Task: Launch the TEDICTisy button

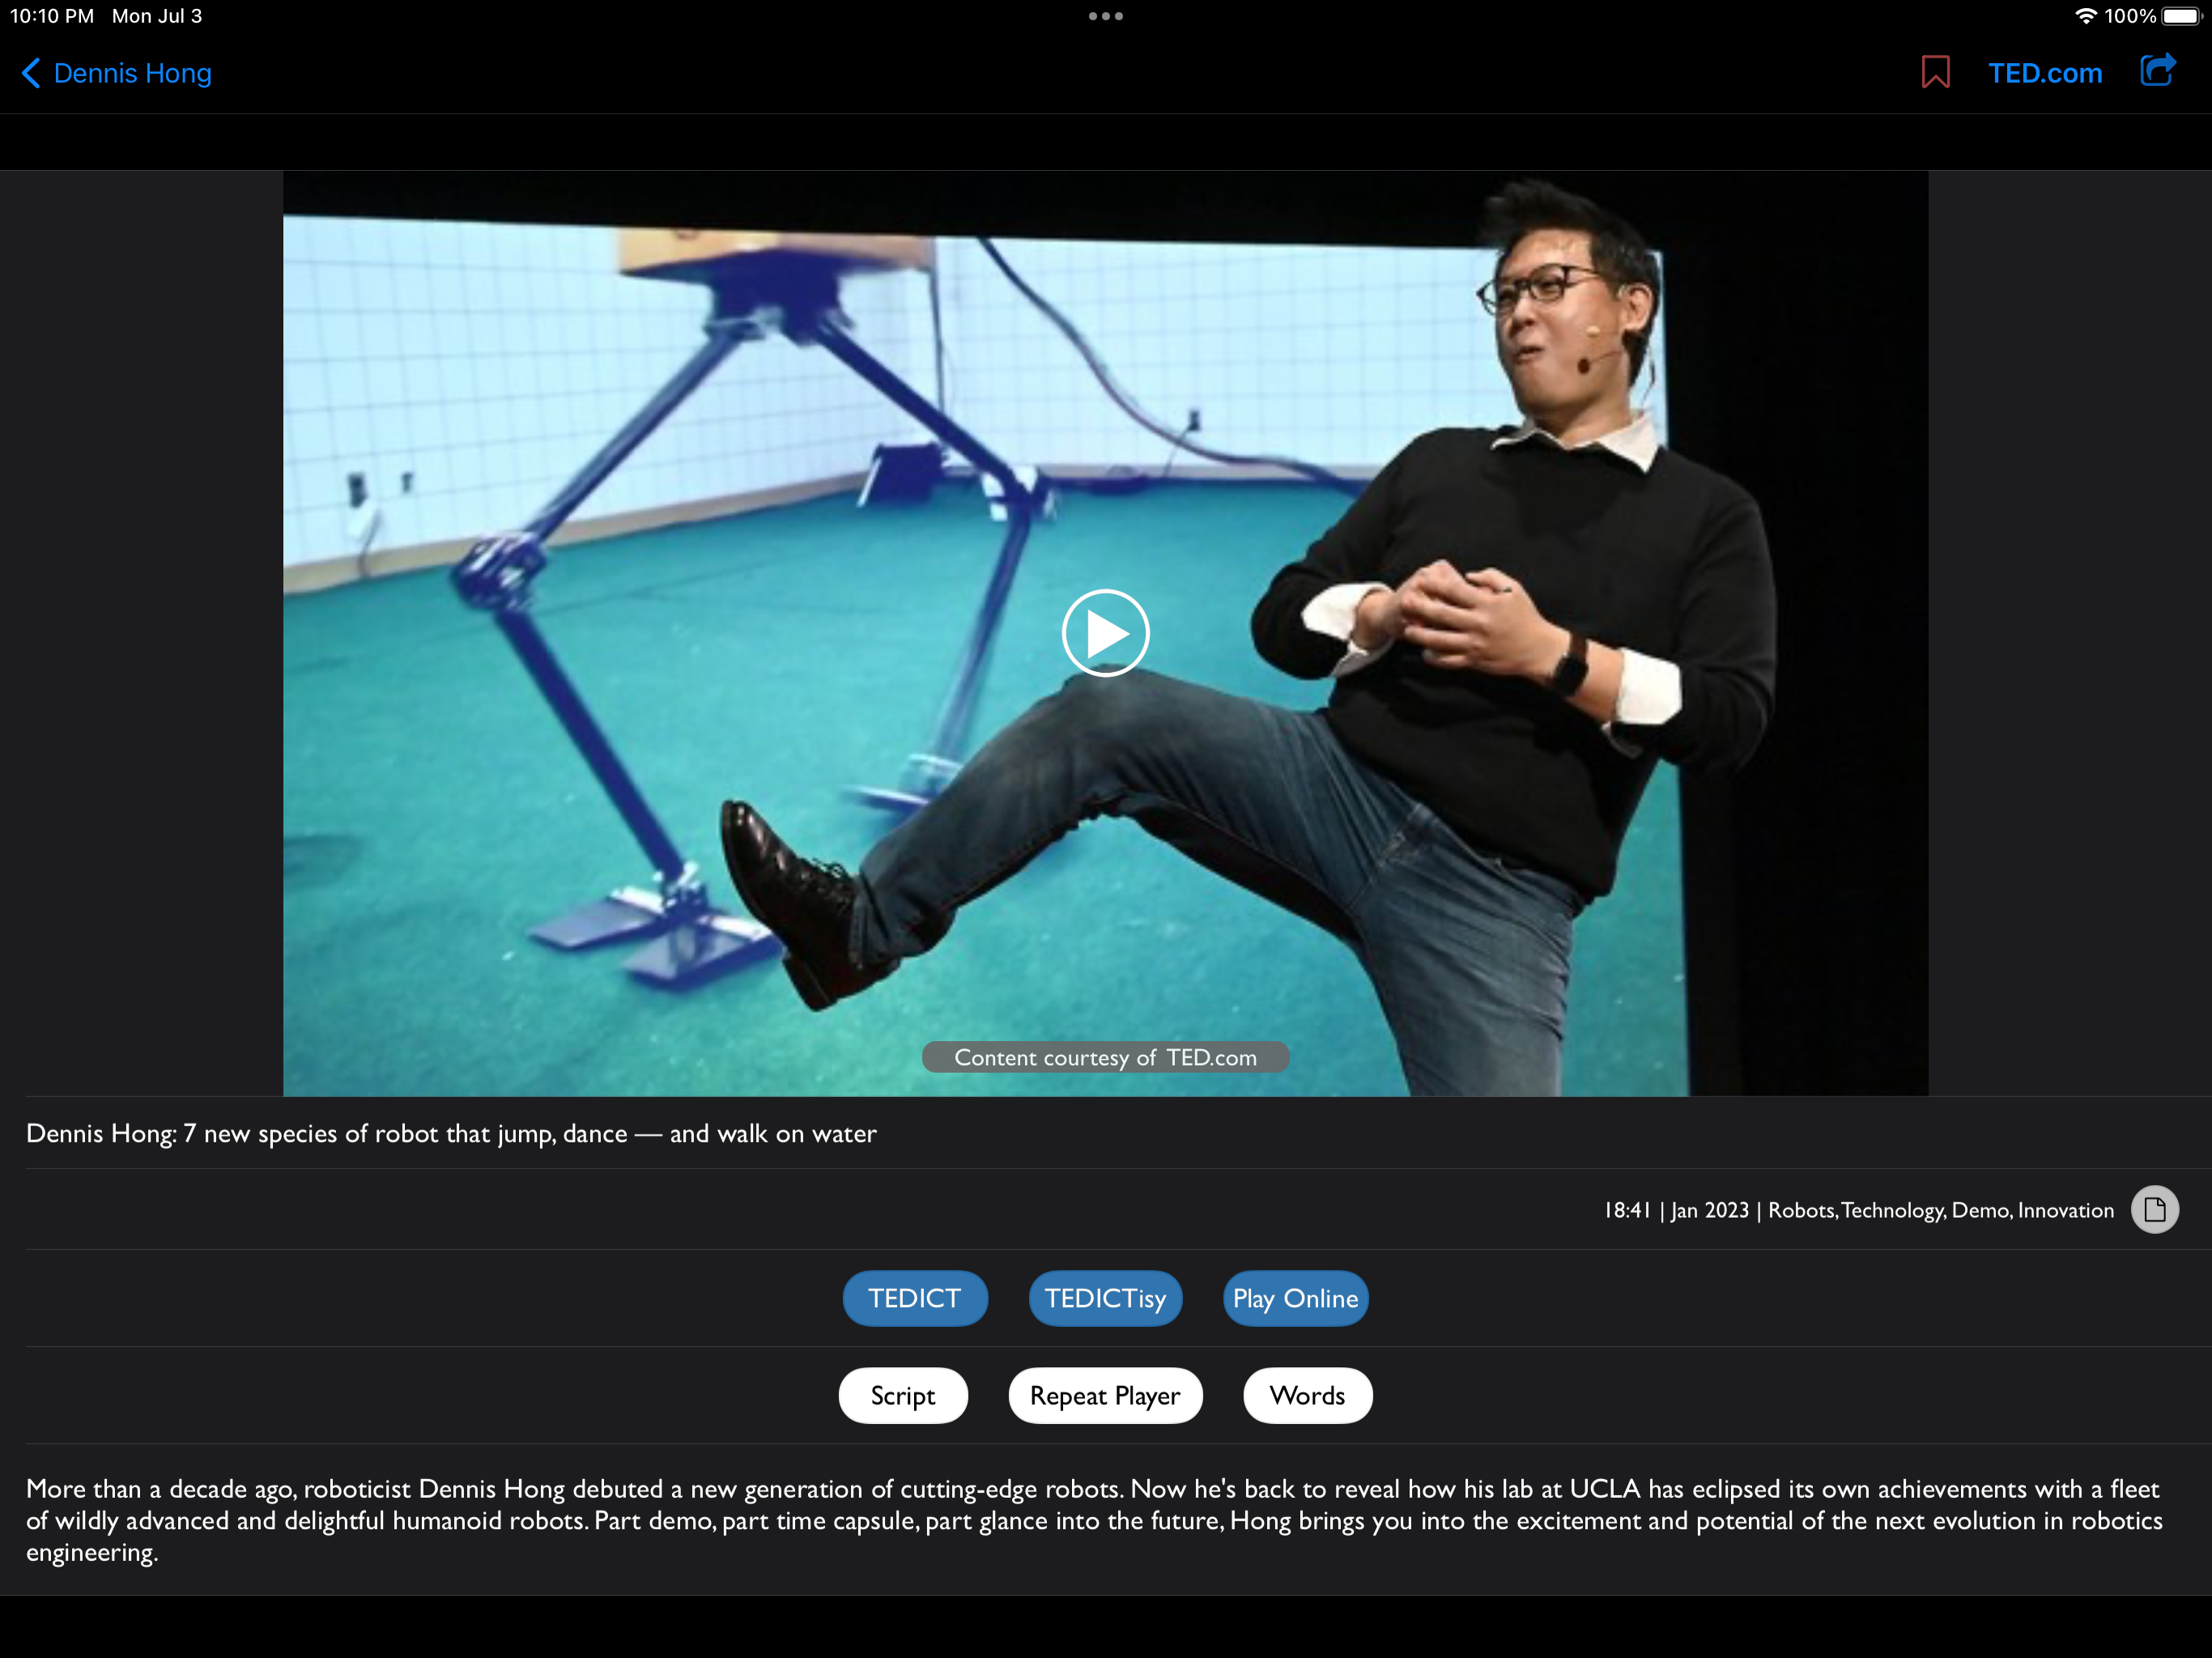Action: (x=1105, y=1298)
